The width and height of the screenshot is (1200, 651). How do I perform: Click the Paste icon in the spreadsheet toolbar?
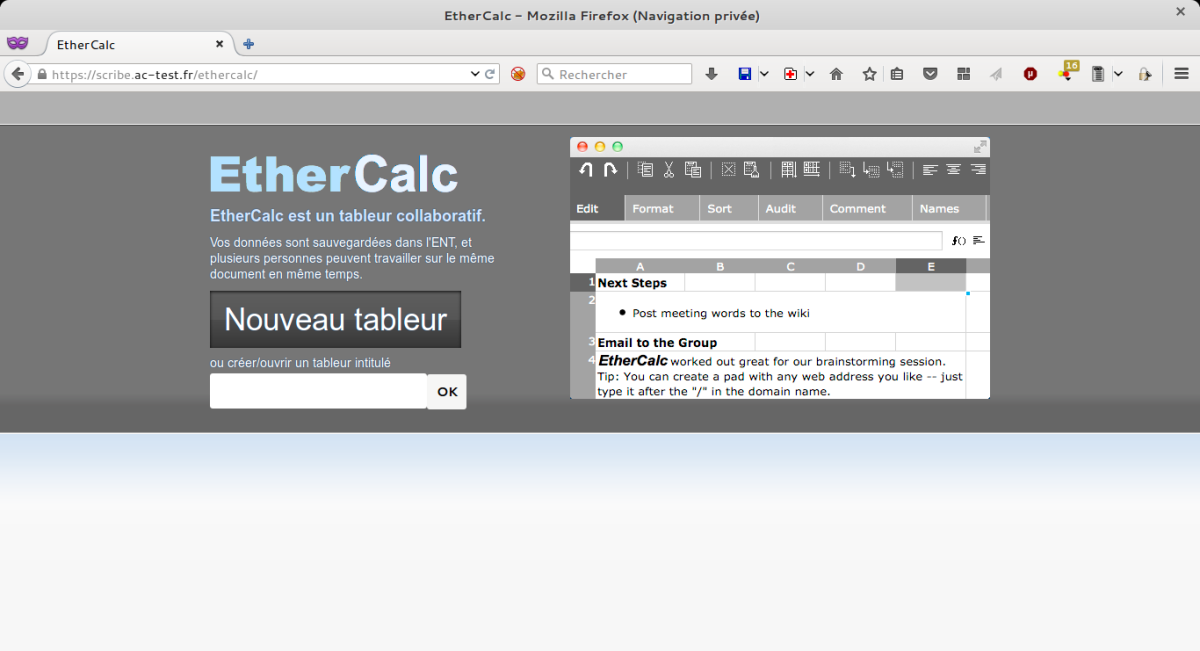tap(692, 170)
